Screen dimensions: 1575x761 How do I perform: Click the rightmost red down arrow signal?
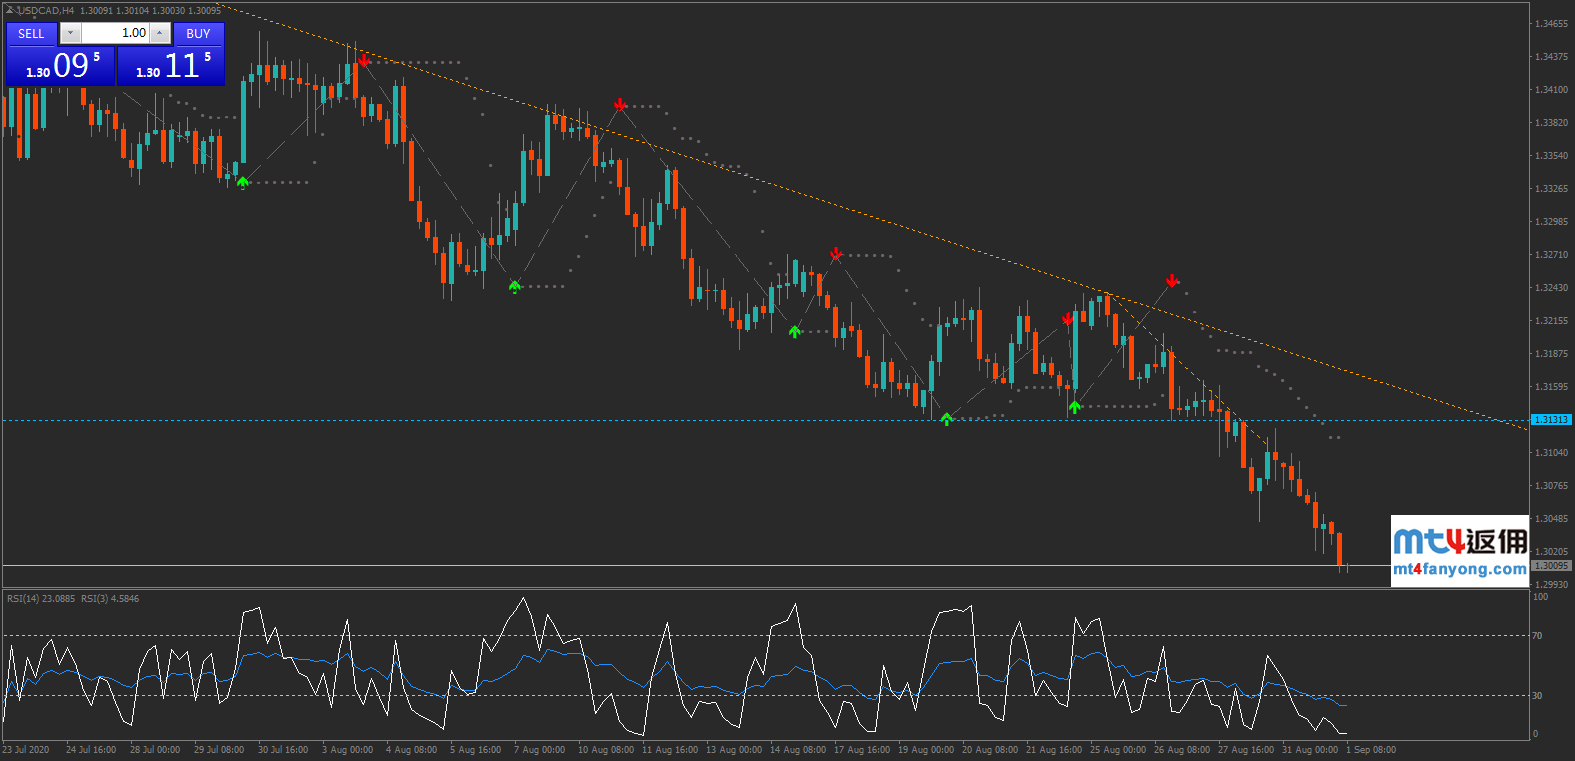[1172, 281]
